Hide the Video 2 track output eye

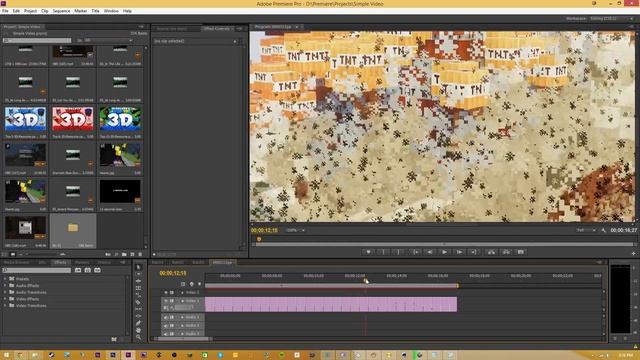pyautogui.click(x=165, y=293)
